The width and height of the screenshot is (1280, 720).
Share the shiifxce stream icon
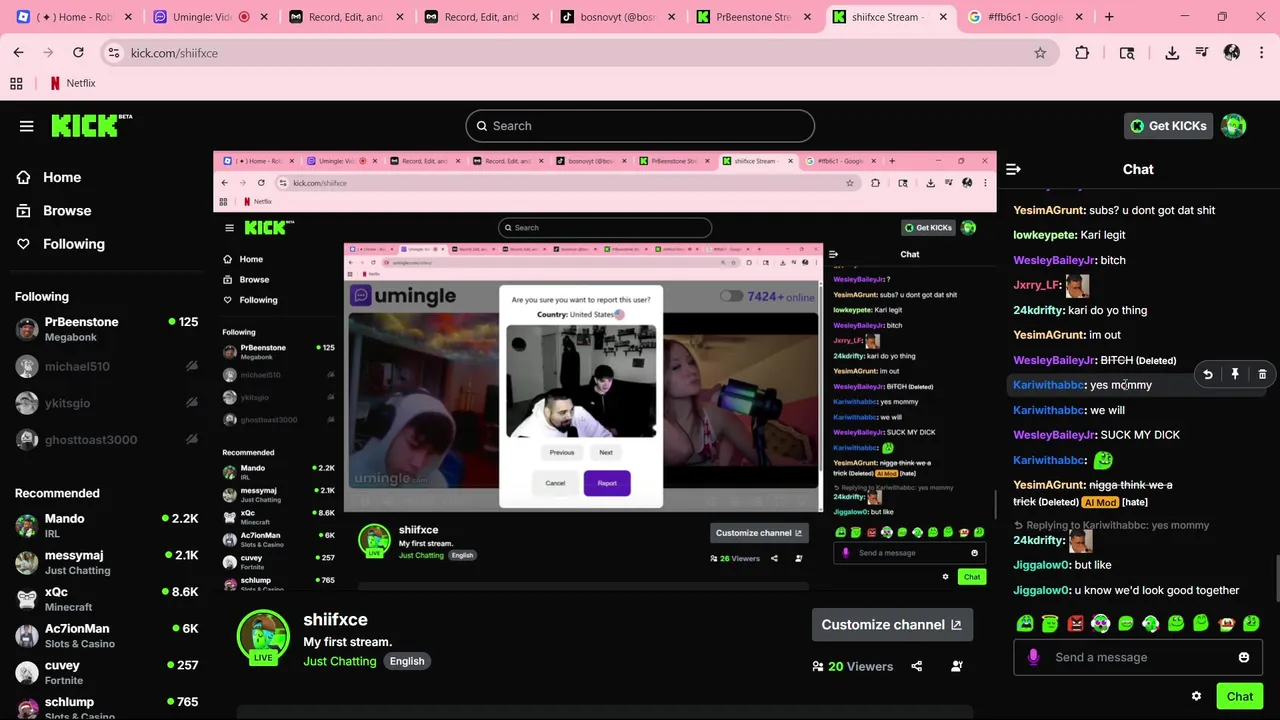(x=917, y=666)
